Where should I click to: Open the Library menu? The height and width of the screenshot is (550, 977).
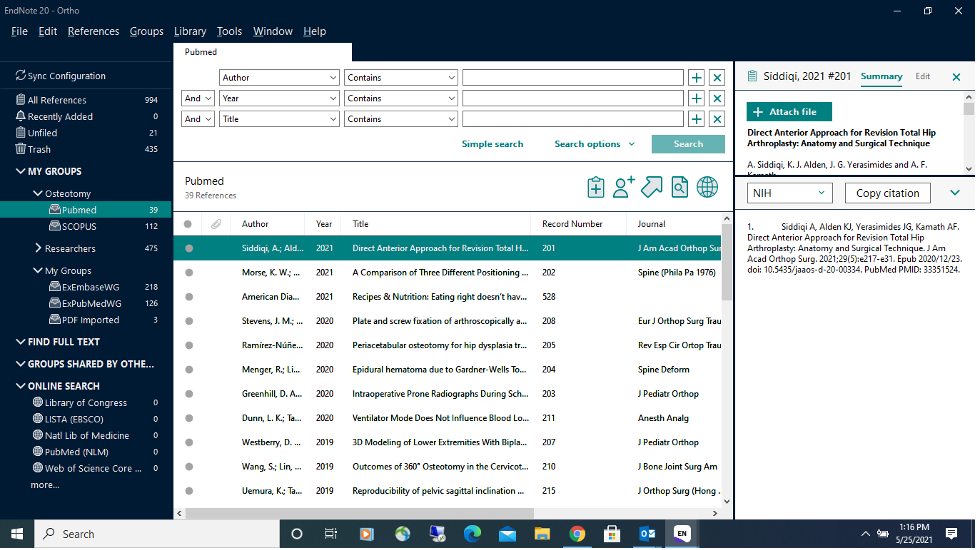coord(190,31)
